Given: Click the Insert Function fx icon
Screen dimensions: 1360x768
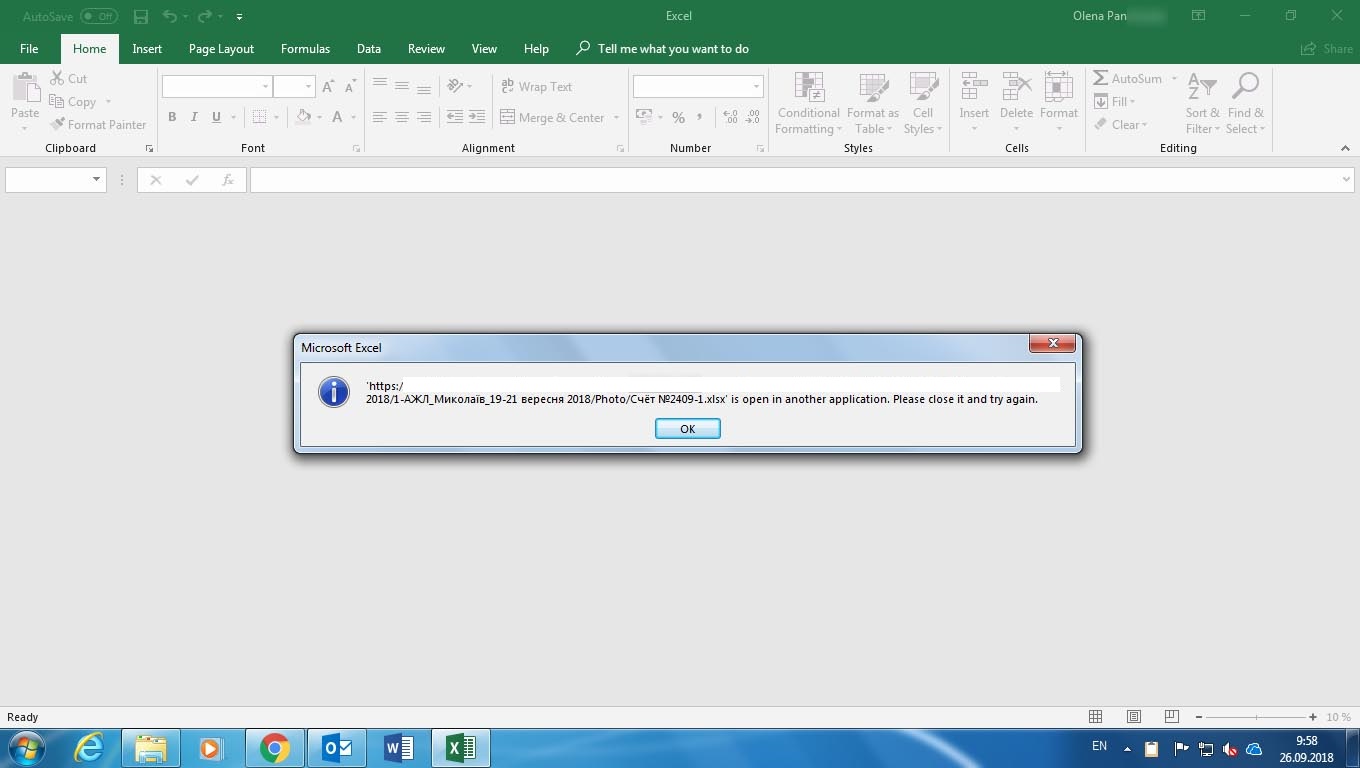Looking at the screenshot, I should (x=228, y=180).
